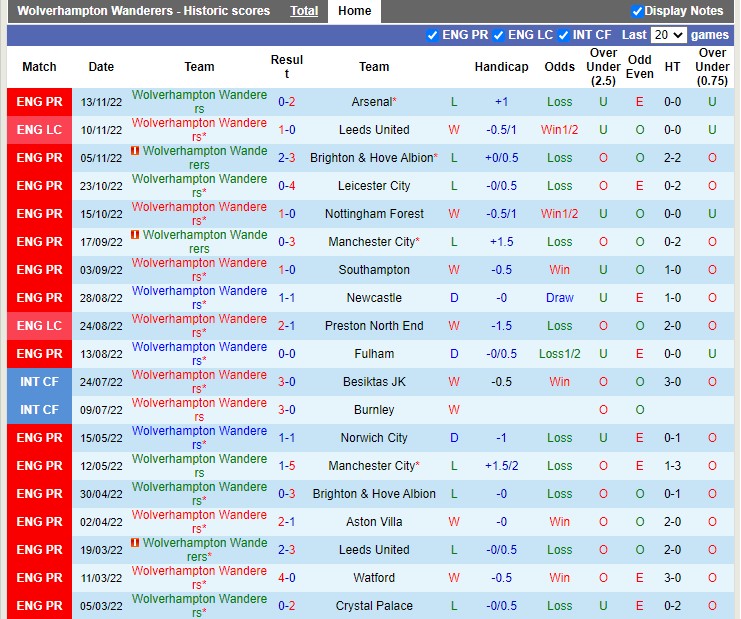Uncheck the INT CF league filter
This screenshot has height=619, width=741.
click(x=563, y=35)
